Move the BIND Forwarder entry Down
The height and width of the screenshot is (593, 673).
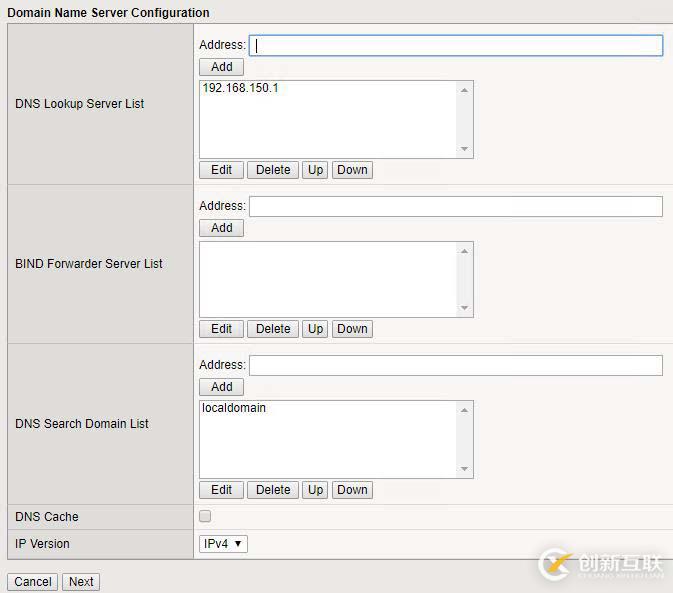click(x=352, y=329)
